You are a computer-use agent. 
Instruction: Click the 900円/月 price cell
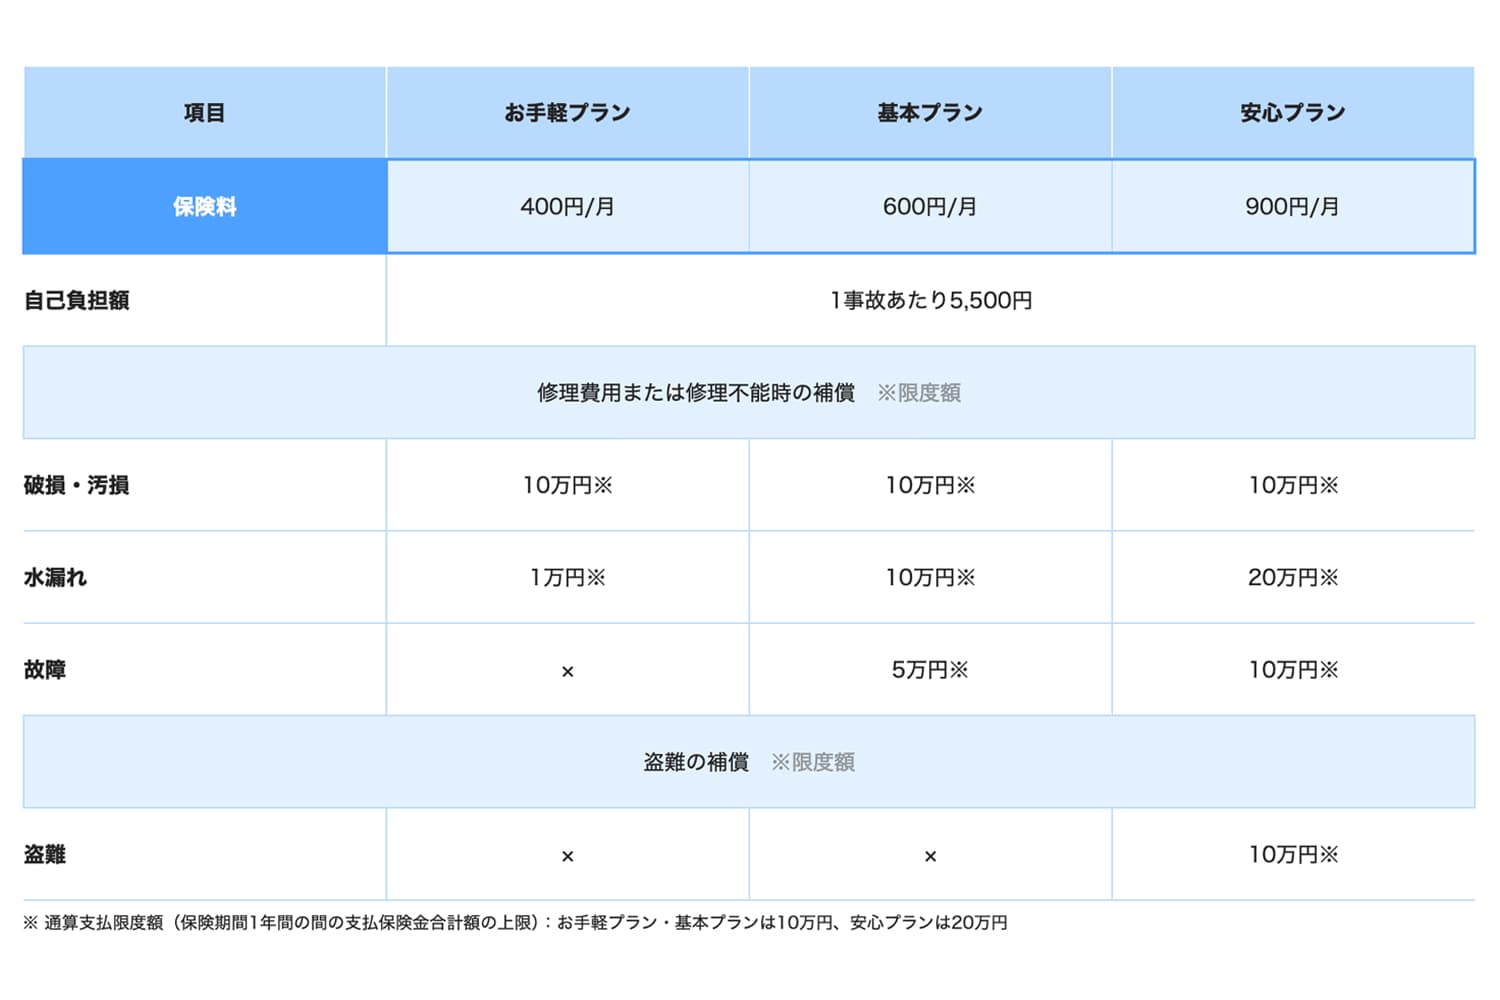coord(1292,207)
